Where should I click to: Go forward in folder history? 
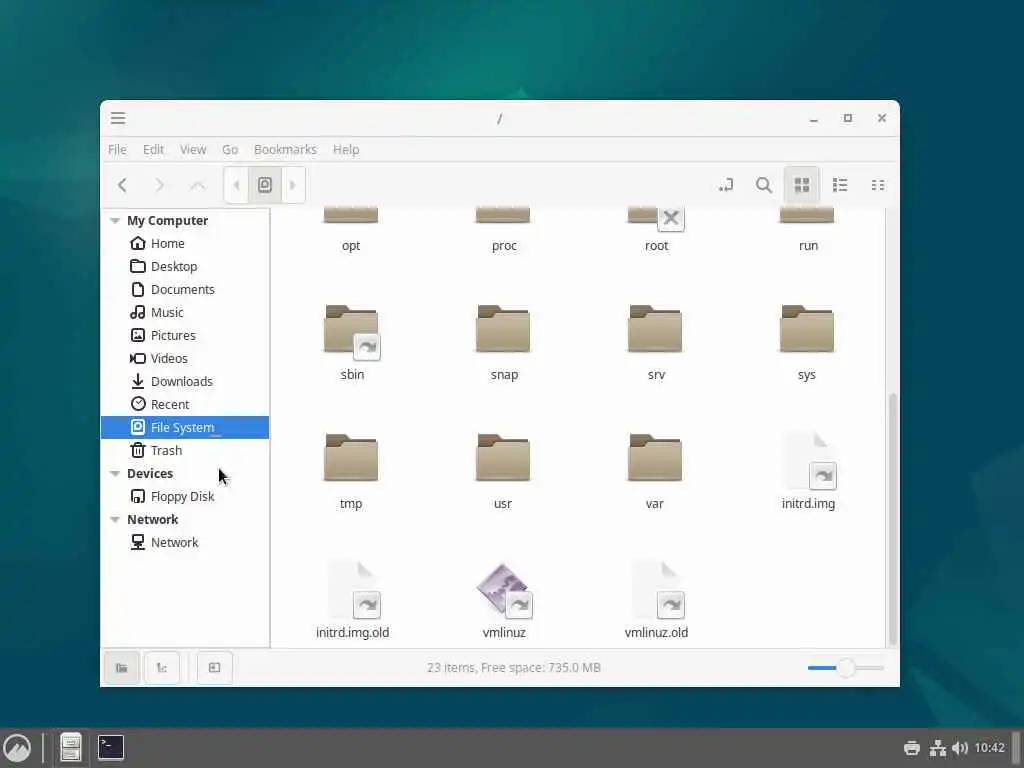[x=159, y=185]
